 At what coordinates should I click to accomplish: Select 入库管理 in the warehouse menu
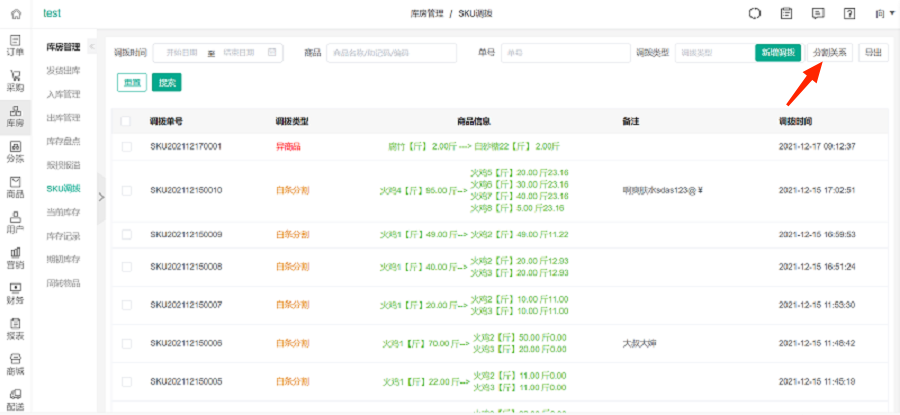tap(63, 95)
